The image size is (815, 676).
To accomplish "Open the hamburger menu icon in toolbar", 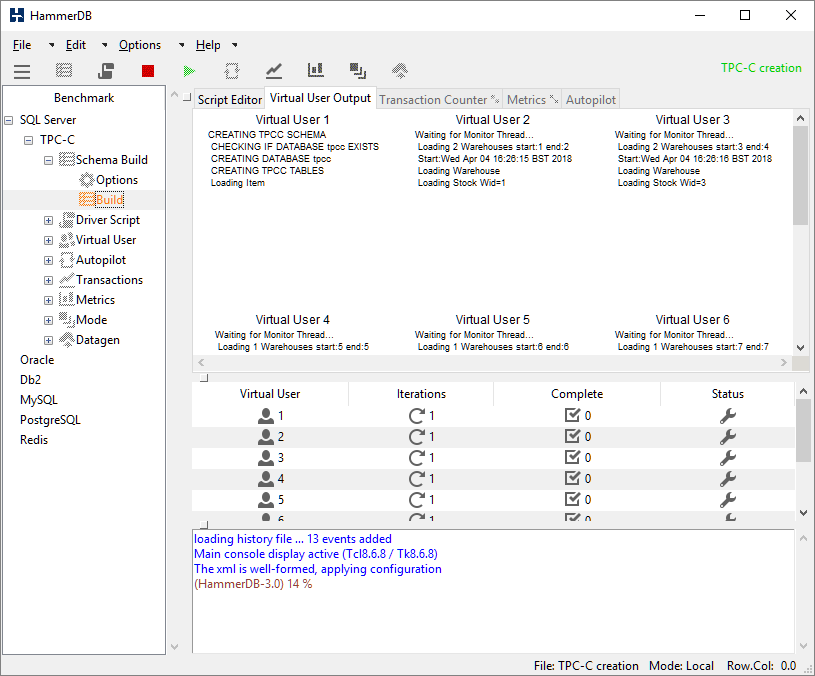I will 22,71.
